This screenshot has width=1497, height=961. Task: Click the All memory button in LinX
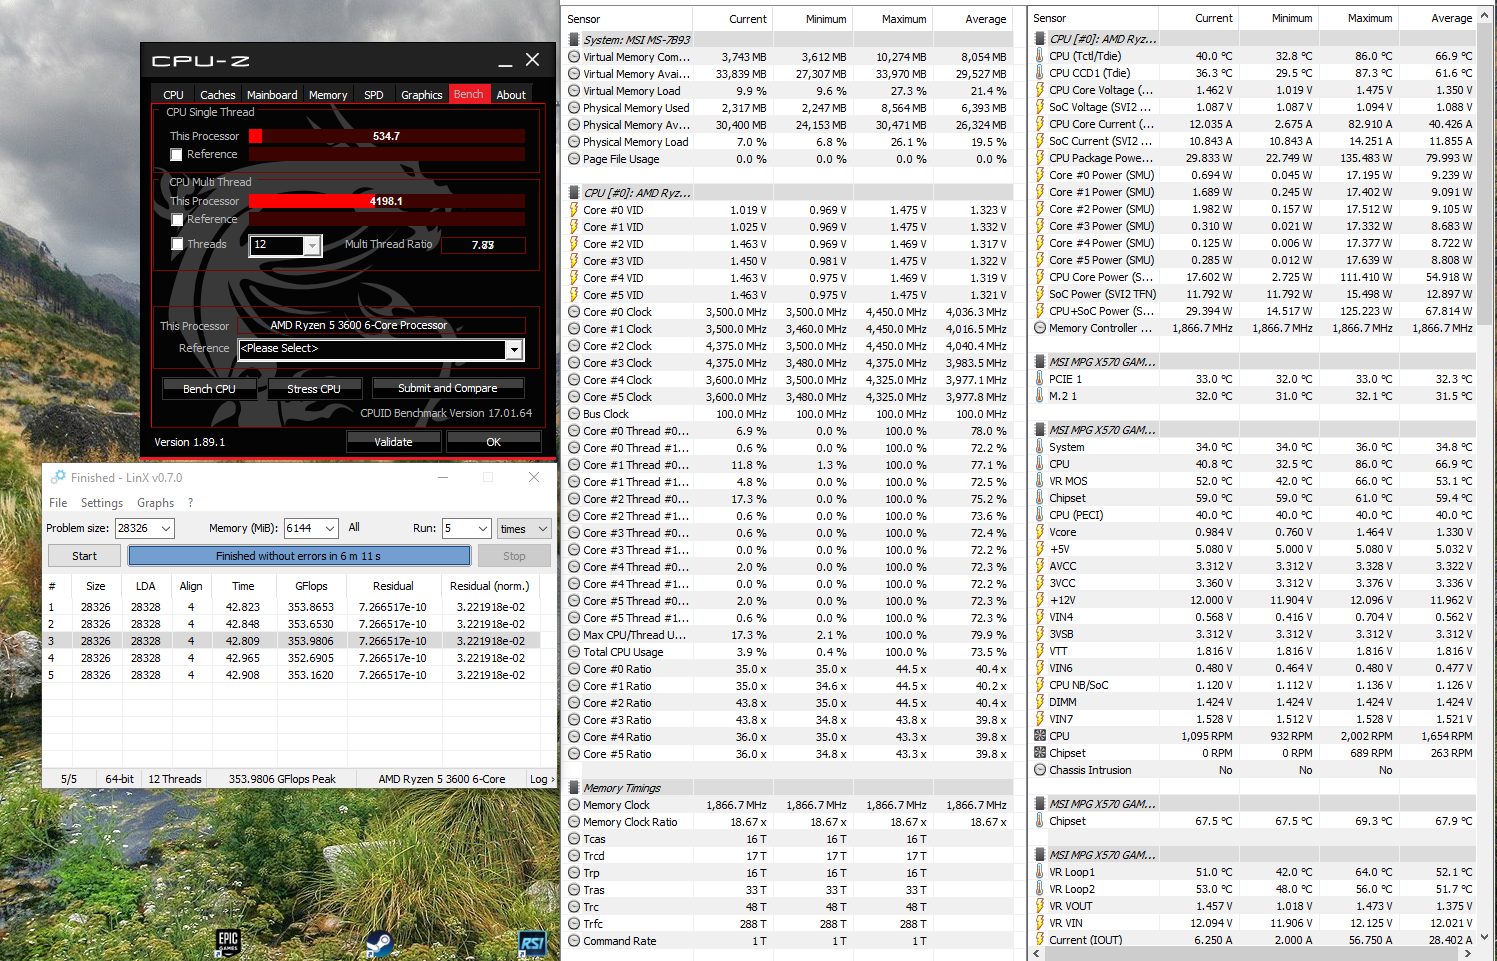tap(354, 527)
